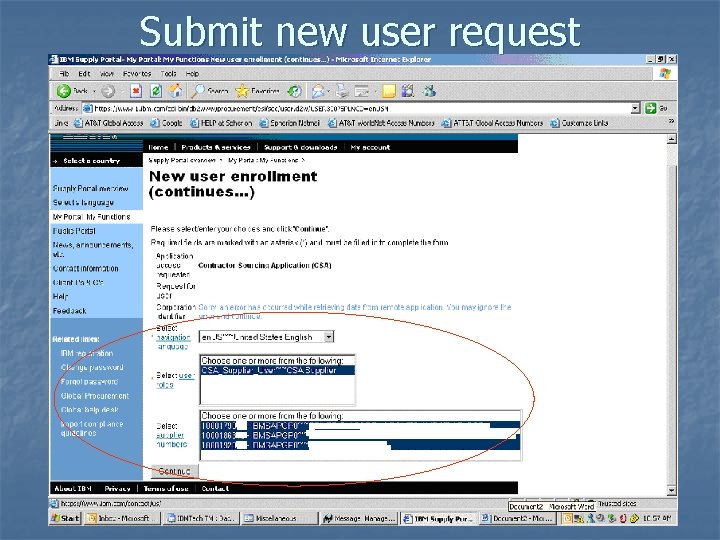Open HELP at Spherion links shortcut
The height and width of the screenshot is (540, 720).
point(221,123)
